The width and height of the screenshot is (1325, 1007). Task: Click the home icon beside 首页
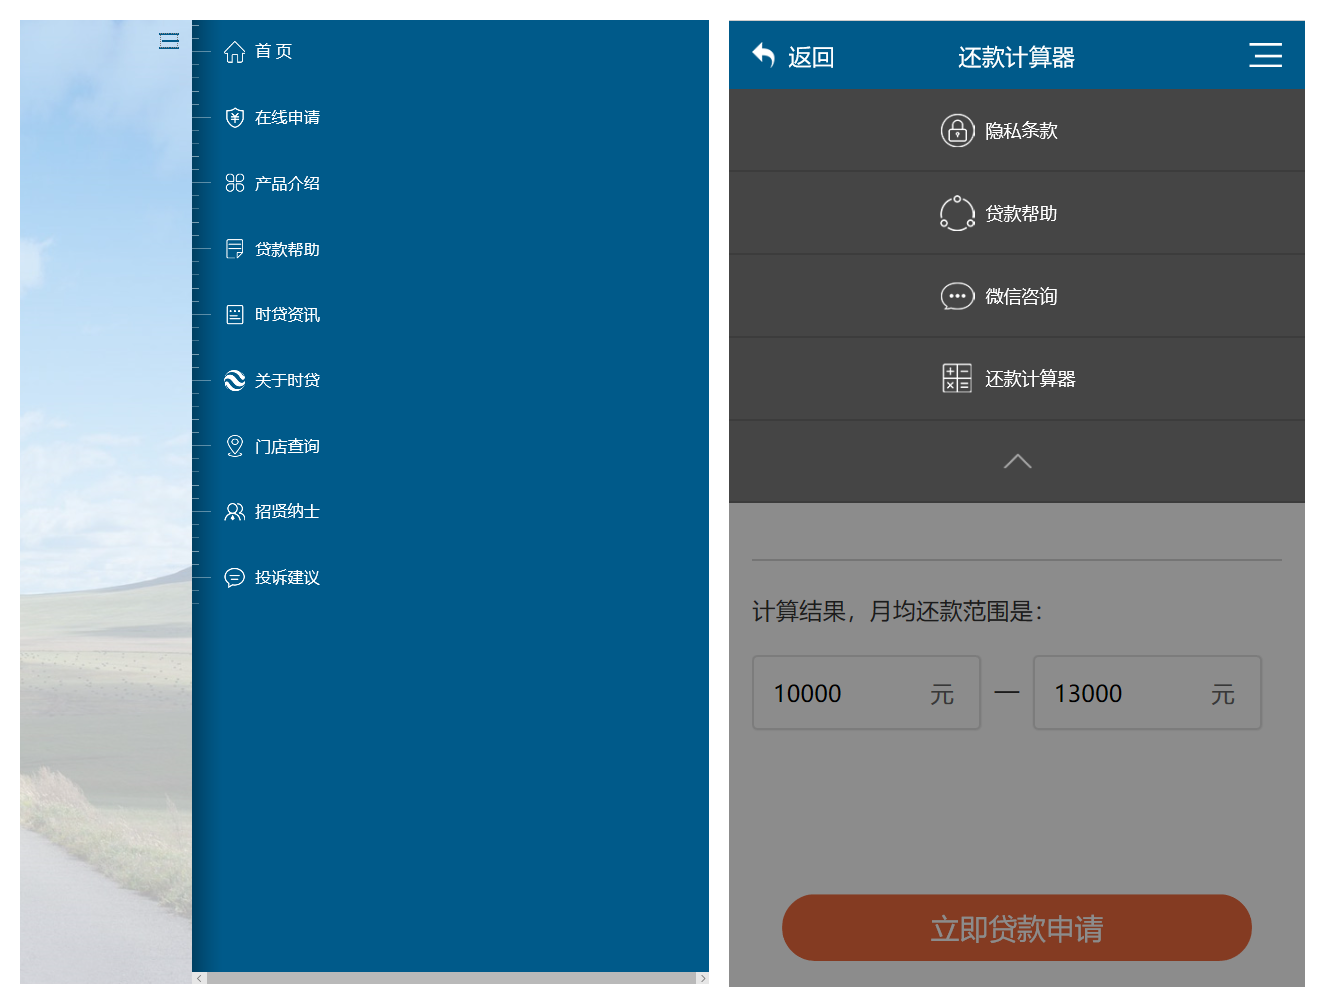(x=234, y=52)
